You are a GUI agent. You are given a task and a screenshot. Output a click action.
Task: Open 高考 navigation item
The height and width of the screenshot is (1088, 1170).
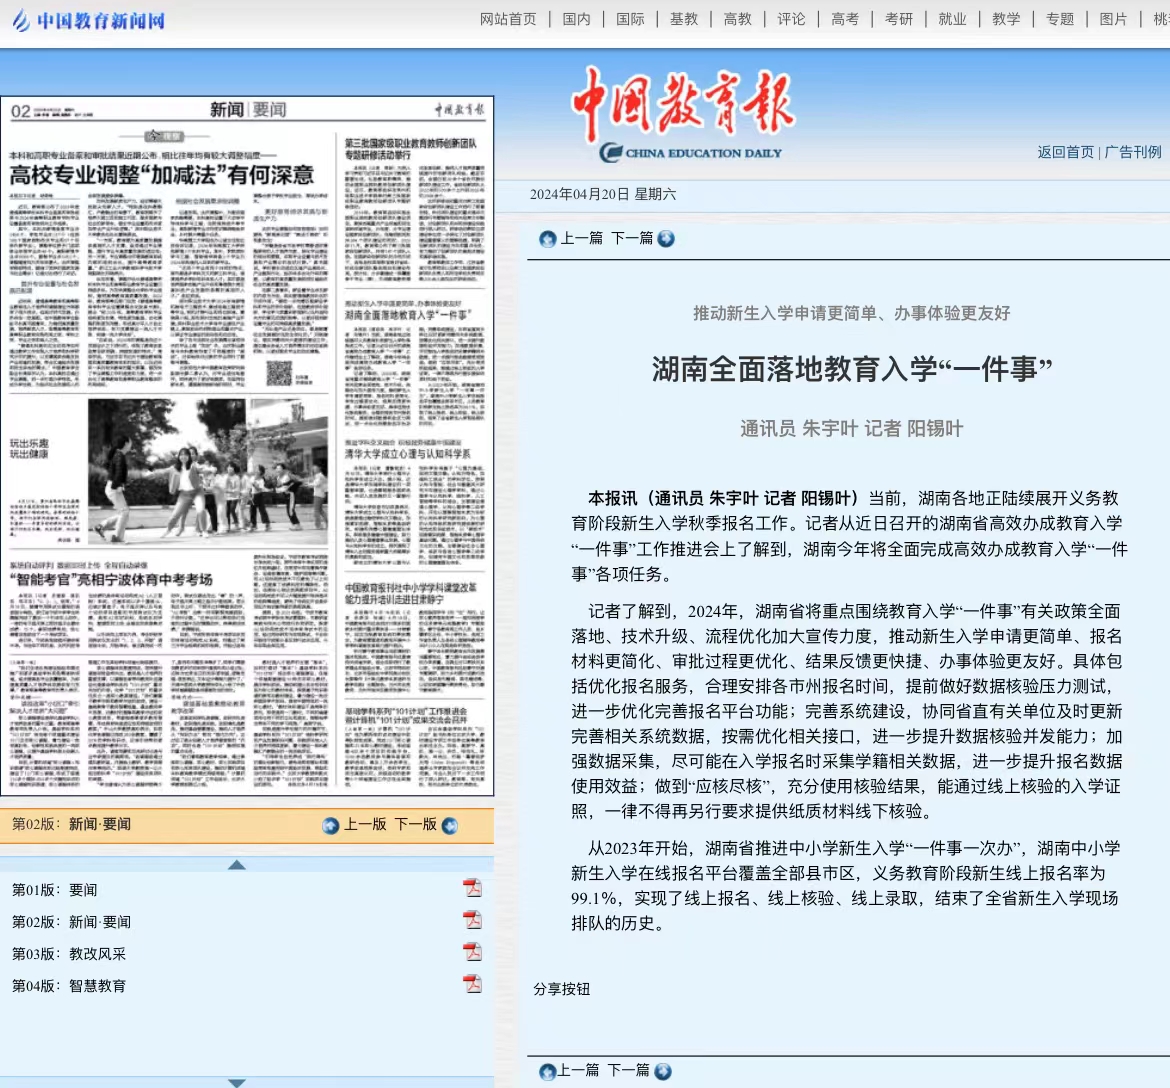click(845, 19)
